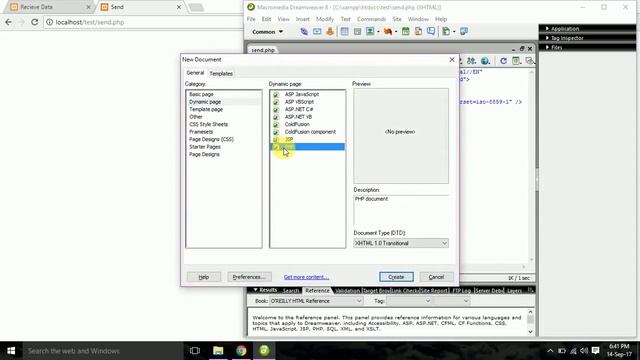Click the Help button in dialog
640x360 pixels.
pyautogui.click(x=204, y=277)
